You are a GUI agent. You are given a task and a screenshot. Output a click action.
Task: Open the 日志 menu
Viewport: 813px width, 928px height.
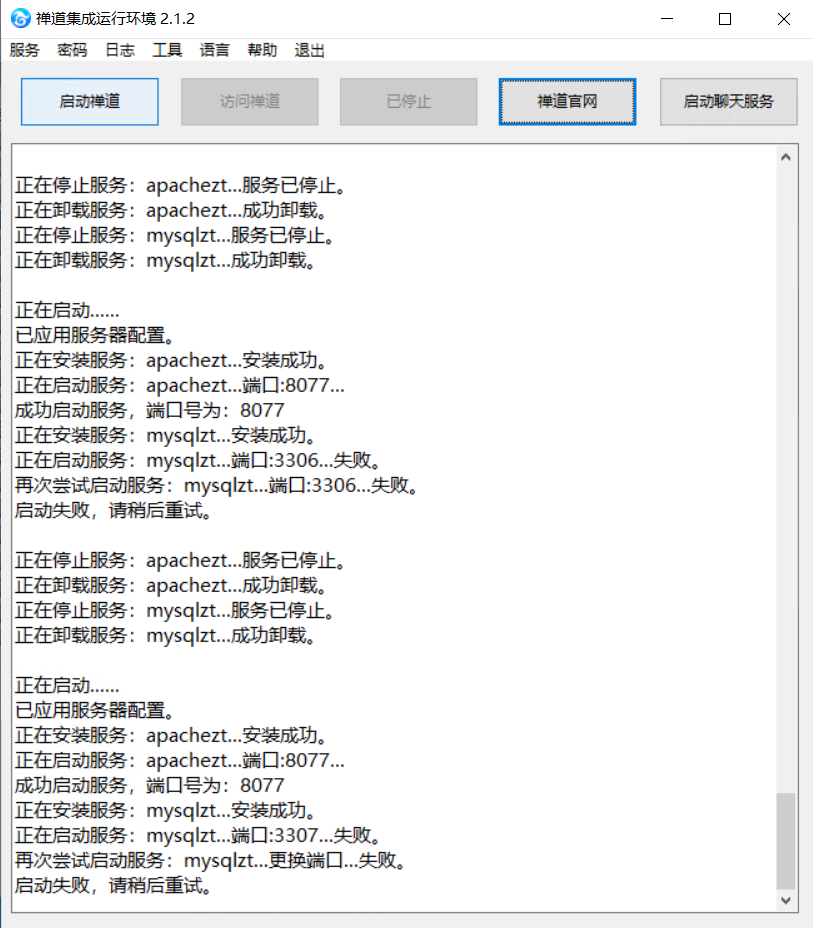coord(120,50)
